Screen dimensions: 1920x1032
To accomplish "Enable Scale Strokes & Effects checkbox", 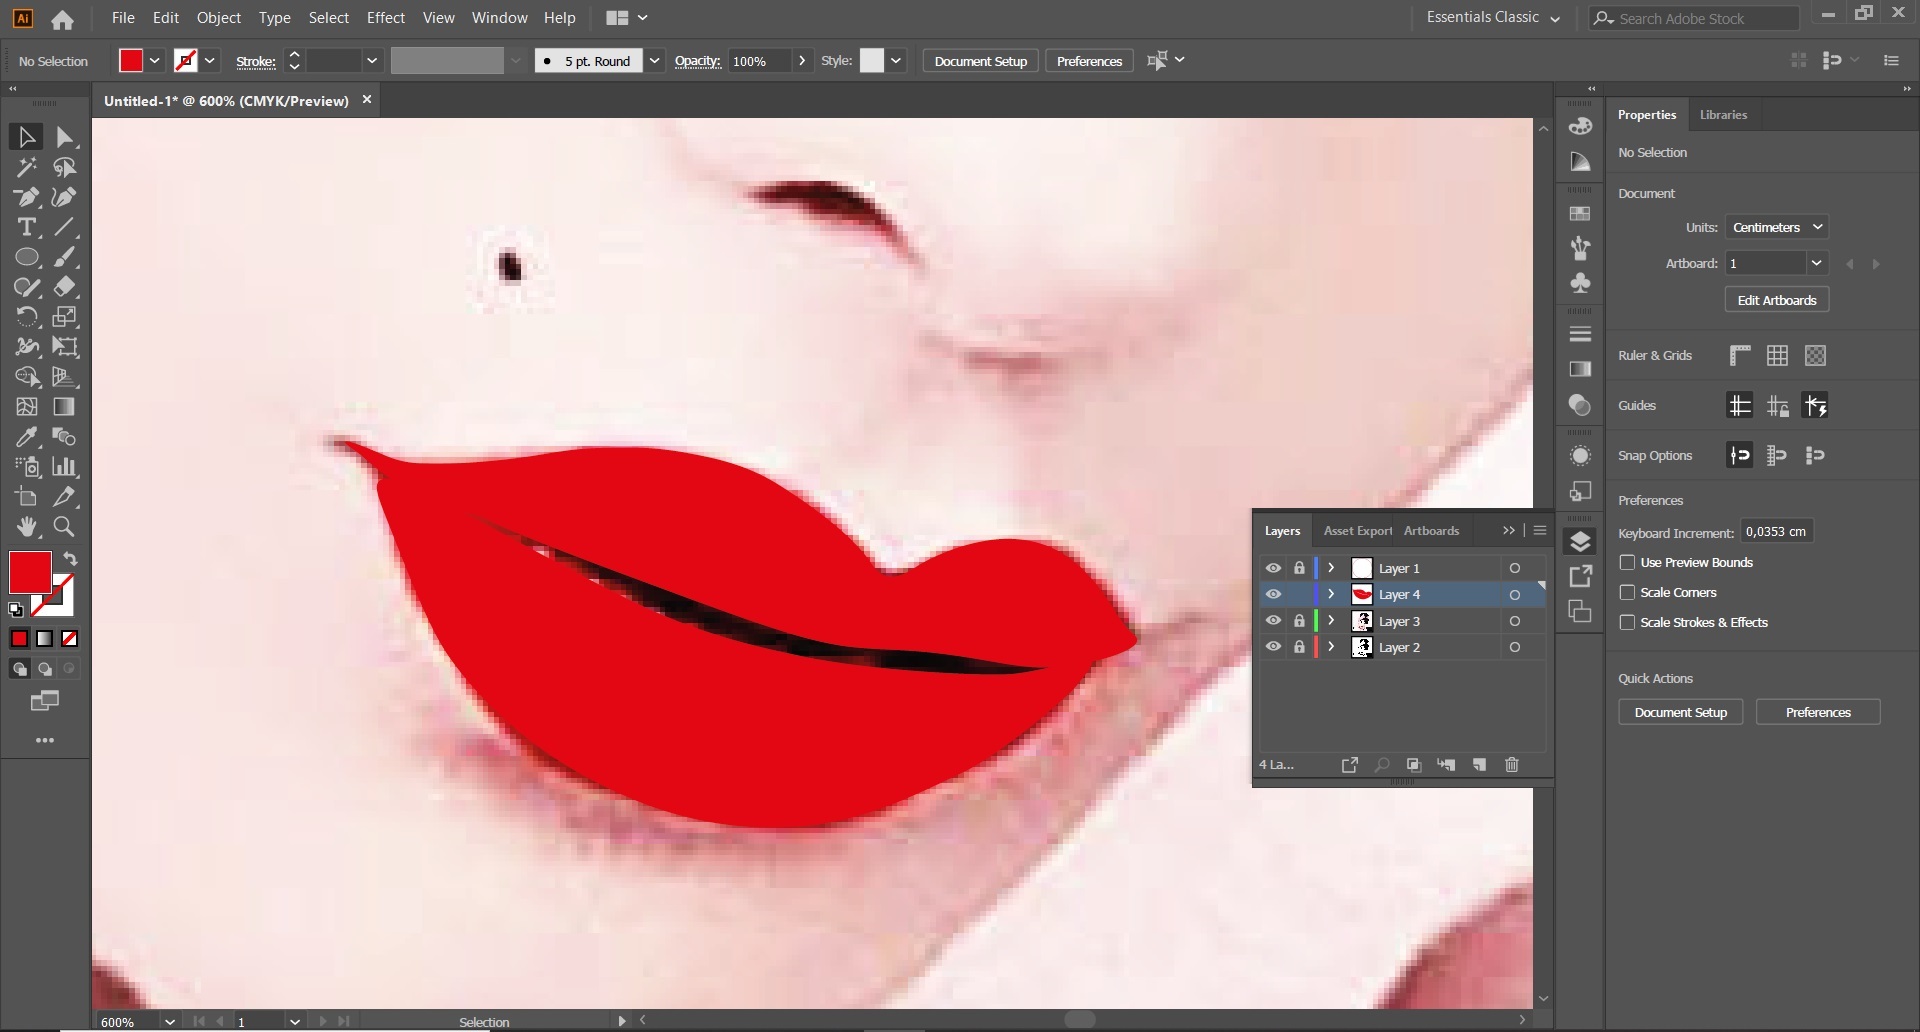I will 1627,622.
